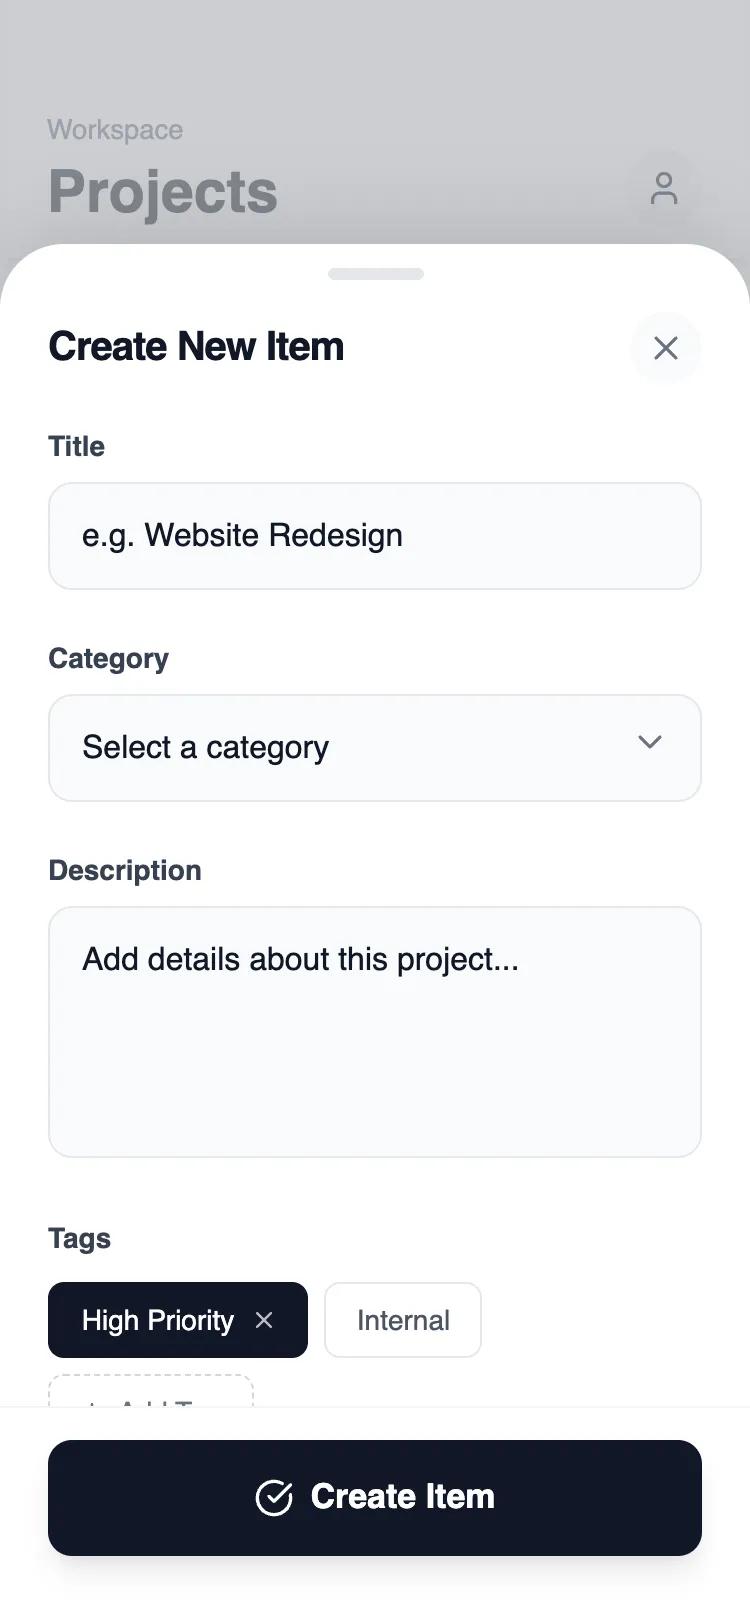The height and width of the screenshot is (1624, 750).
Task: Toggle the High Priority tag chip
Action: 157,1320
